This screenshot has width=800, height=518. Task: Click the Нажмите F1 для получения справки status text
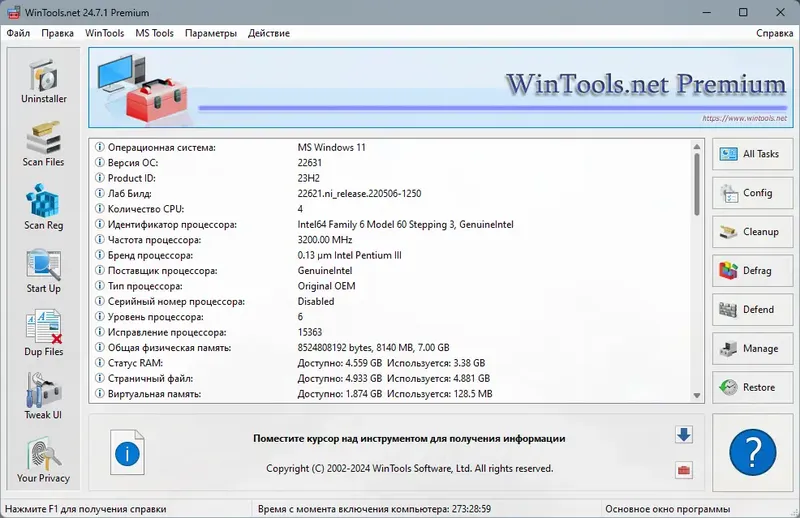click(86, 509)
